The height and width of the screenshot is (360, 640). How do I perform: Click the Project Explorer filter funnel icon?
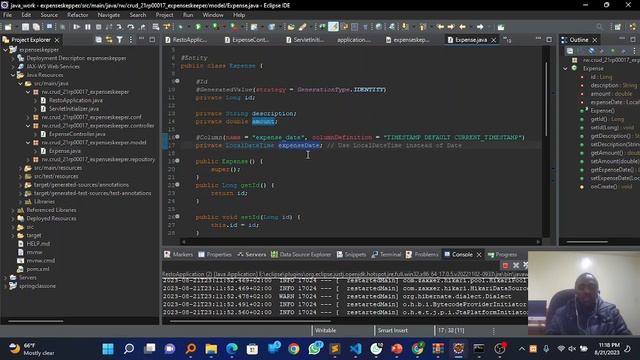click(120, 40)
